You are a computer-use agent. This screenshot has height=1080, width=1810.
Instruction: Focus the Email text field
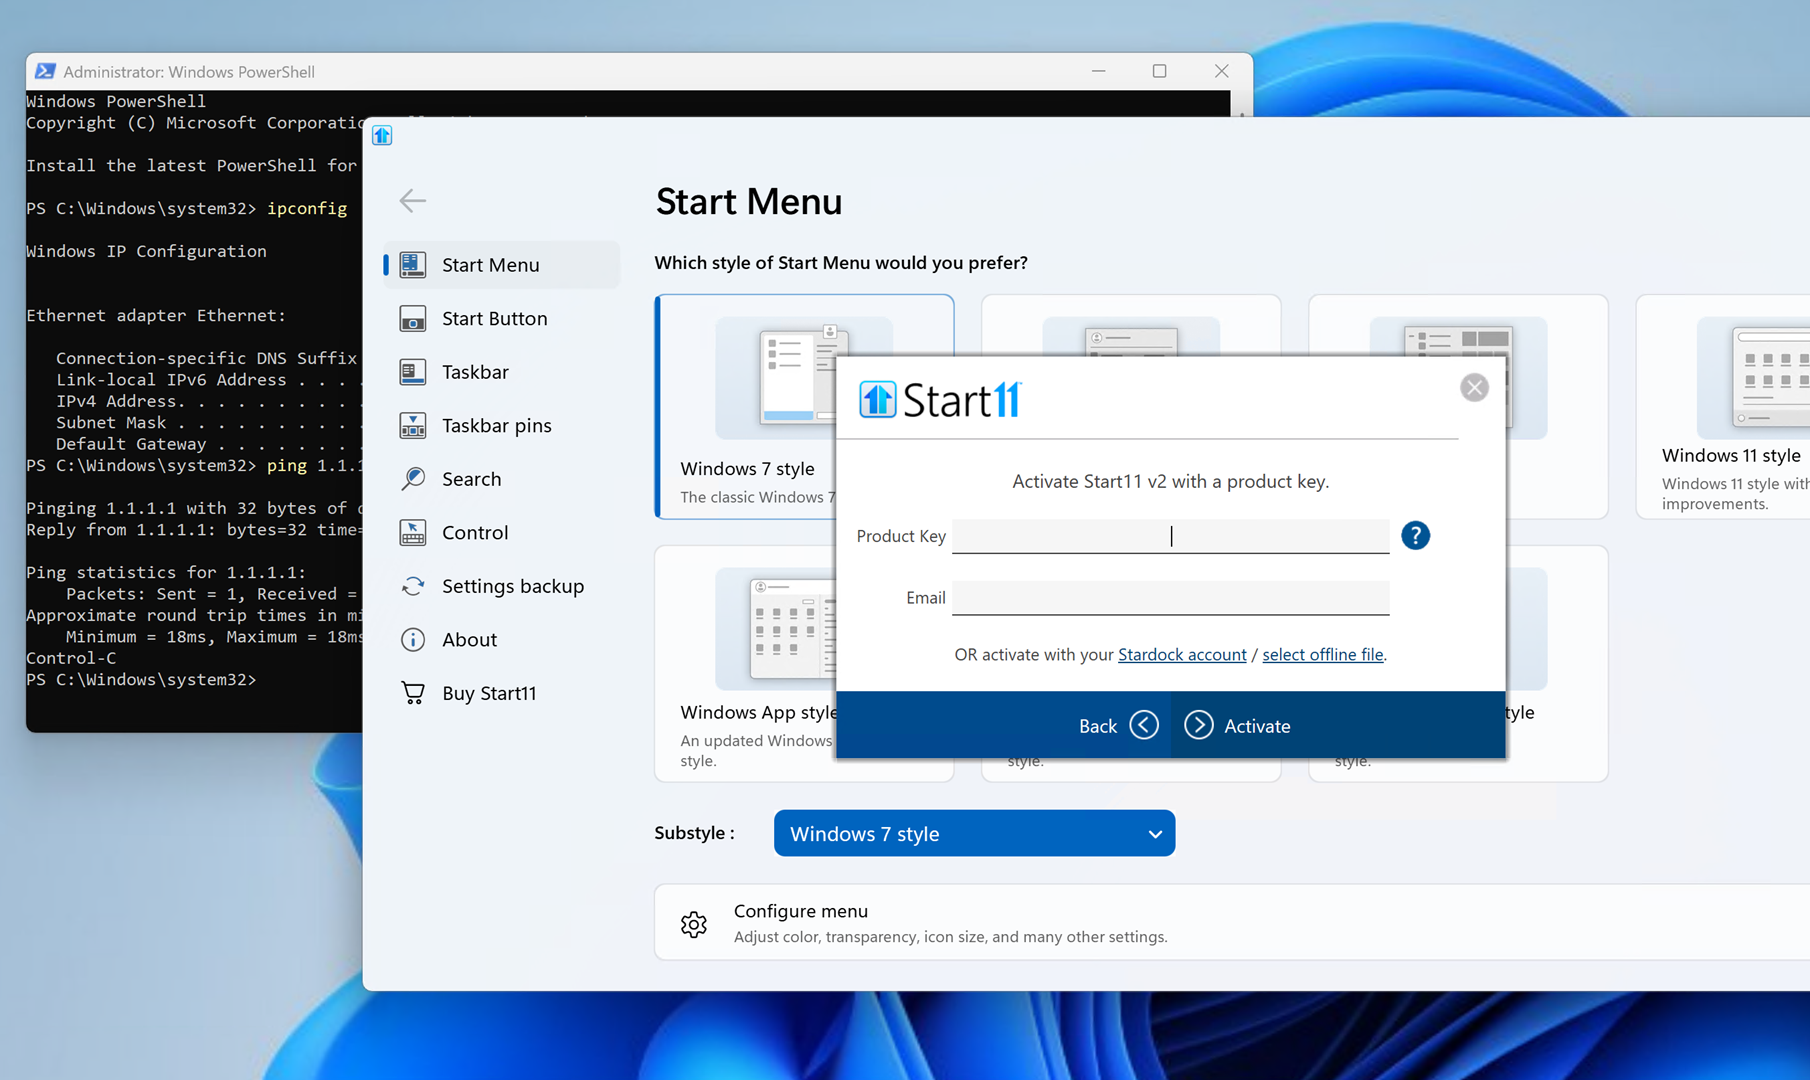(x=1170, y=598)
